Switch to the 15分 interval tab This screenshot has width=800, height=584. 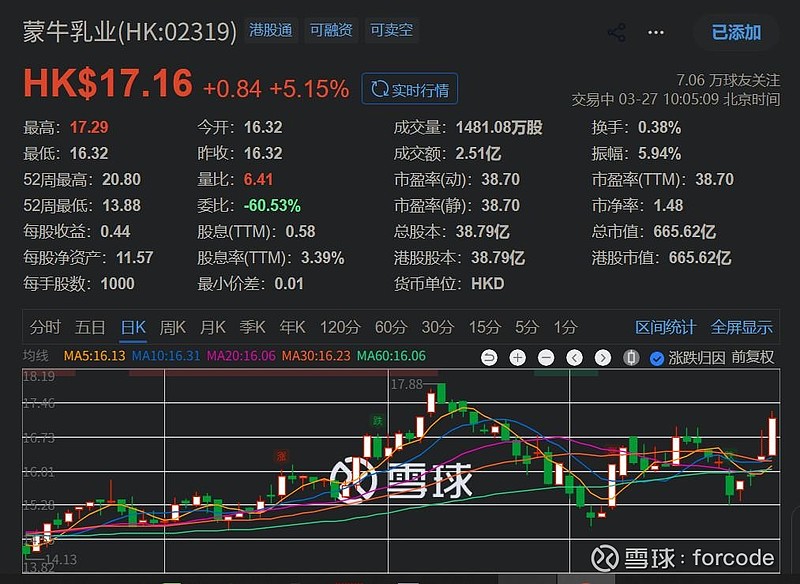pos(485,327)
